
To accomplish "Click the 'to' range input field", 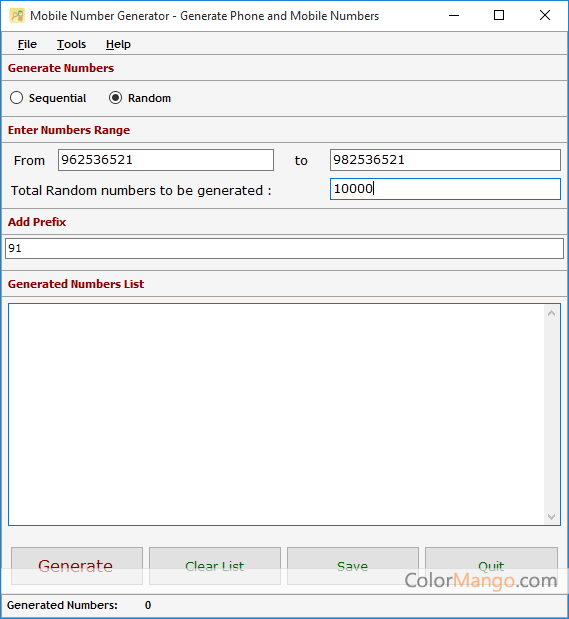I will pos(445,160).
